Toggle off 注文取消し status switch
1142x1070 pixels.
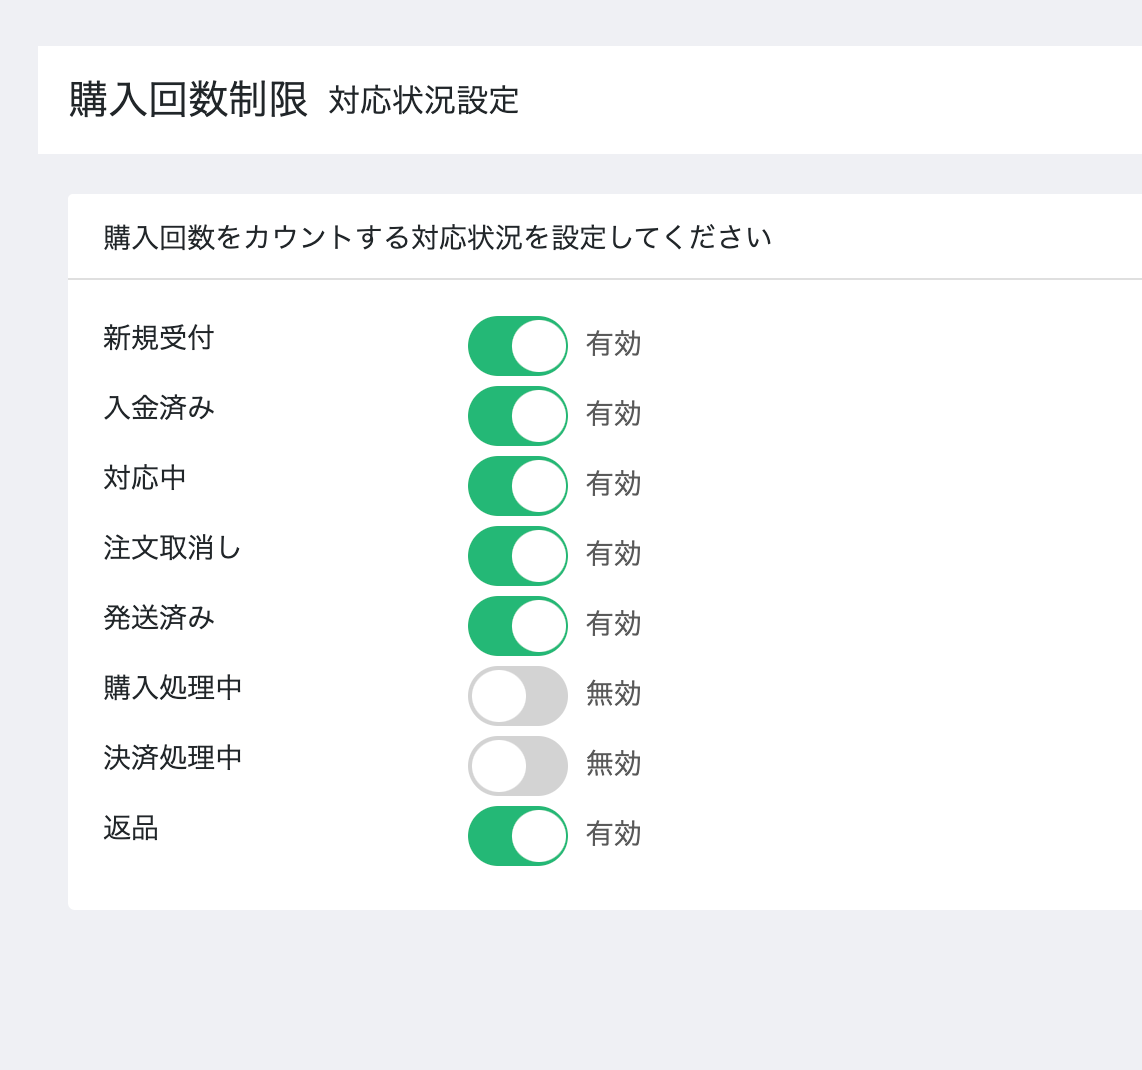pyautogui.click(x=518, y=556)
